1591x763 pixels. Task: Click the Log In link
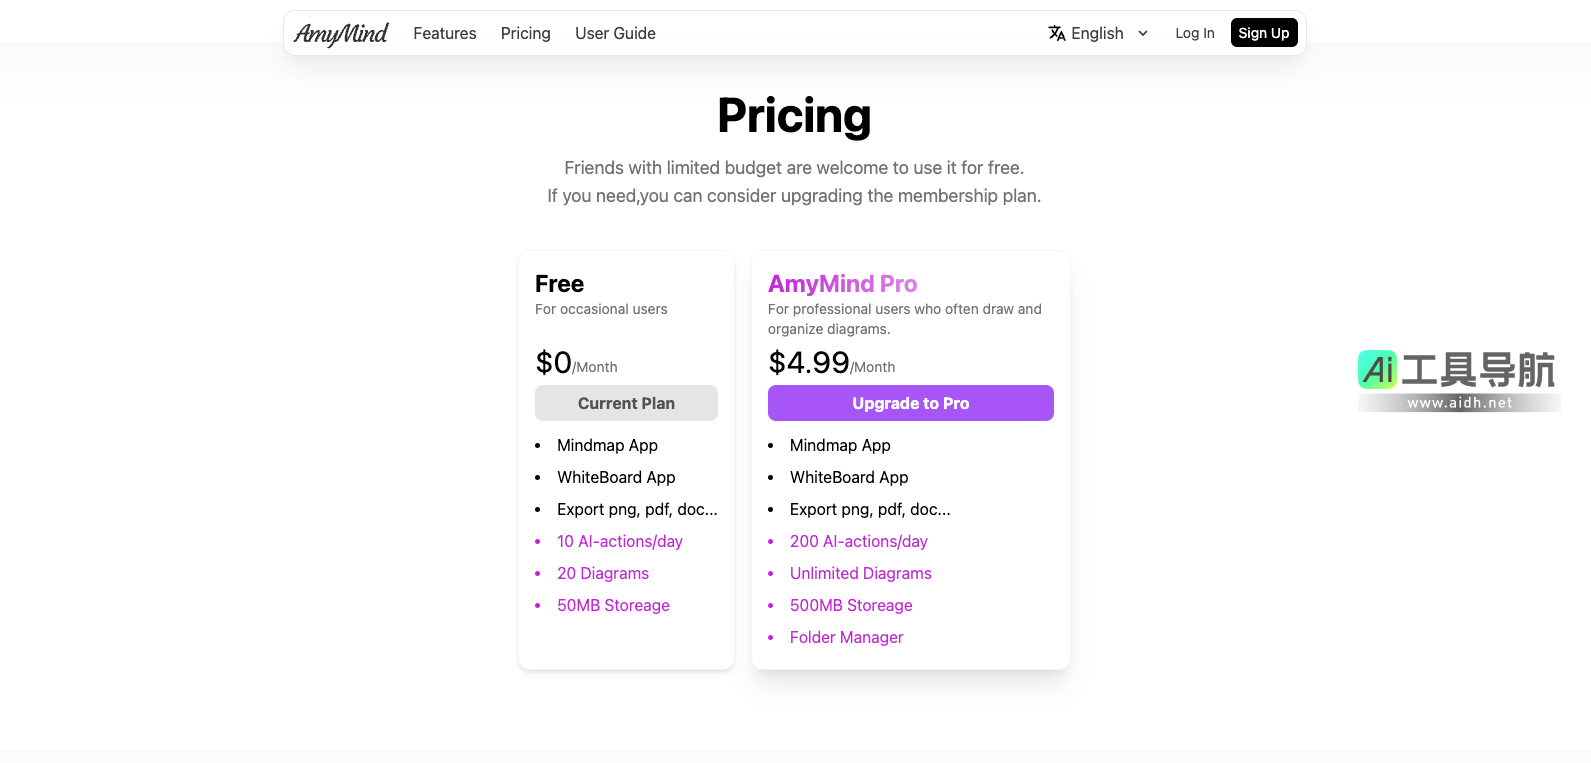1195,33
